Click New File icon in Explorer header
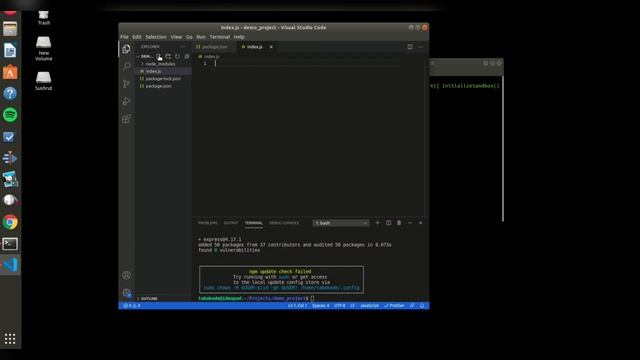Screen dimensions: 640x360 [x=159, y=56]
